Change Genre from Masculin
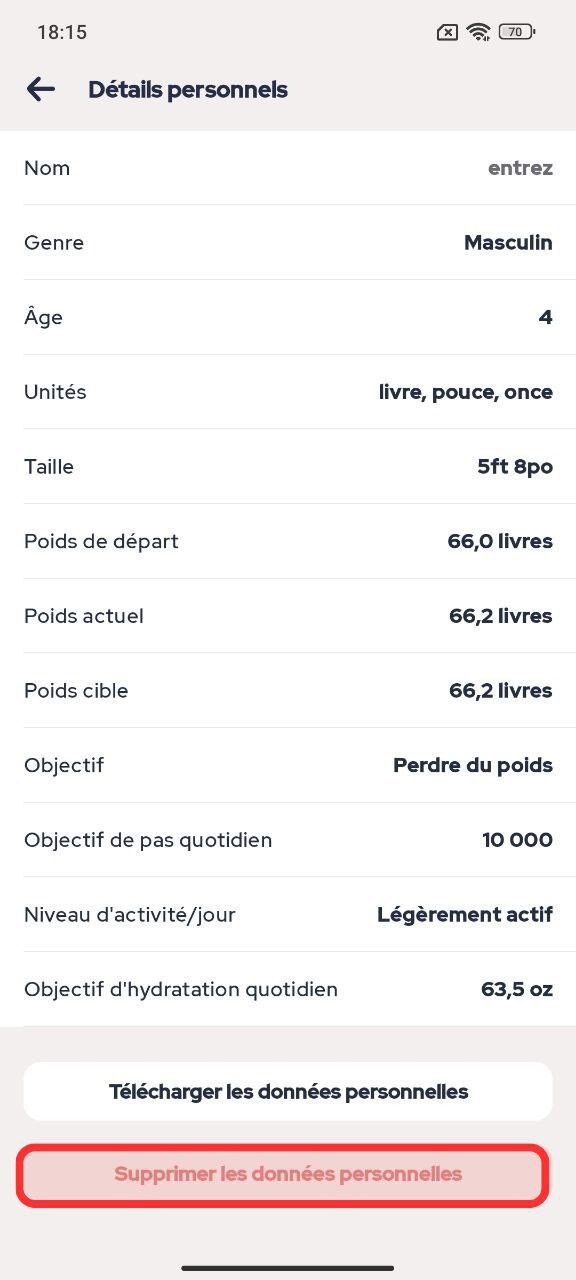This screenshot has width=576, height=1280. [x=288, y=243]
